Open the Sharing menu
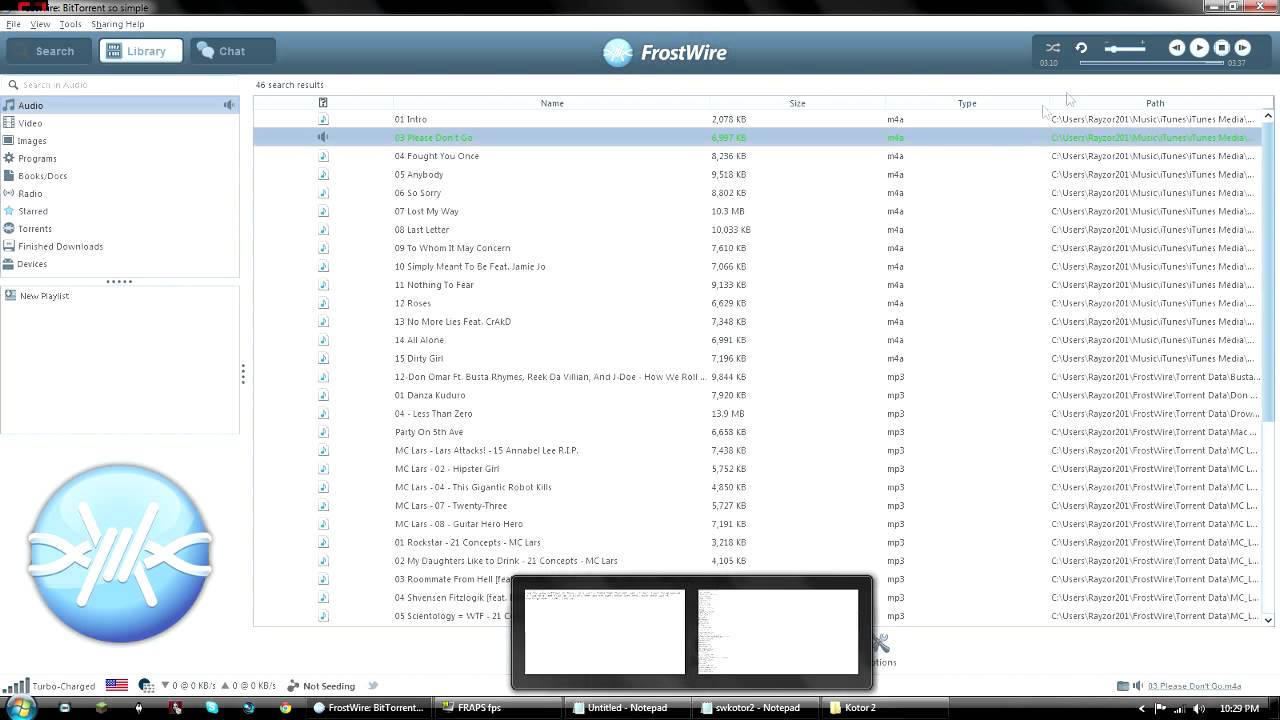This screenshot has width=1280, height=720. click(x=106, y=24)
